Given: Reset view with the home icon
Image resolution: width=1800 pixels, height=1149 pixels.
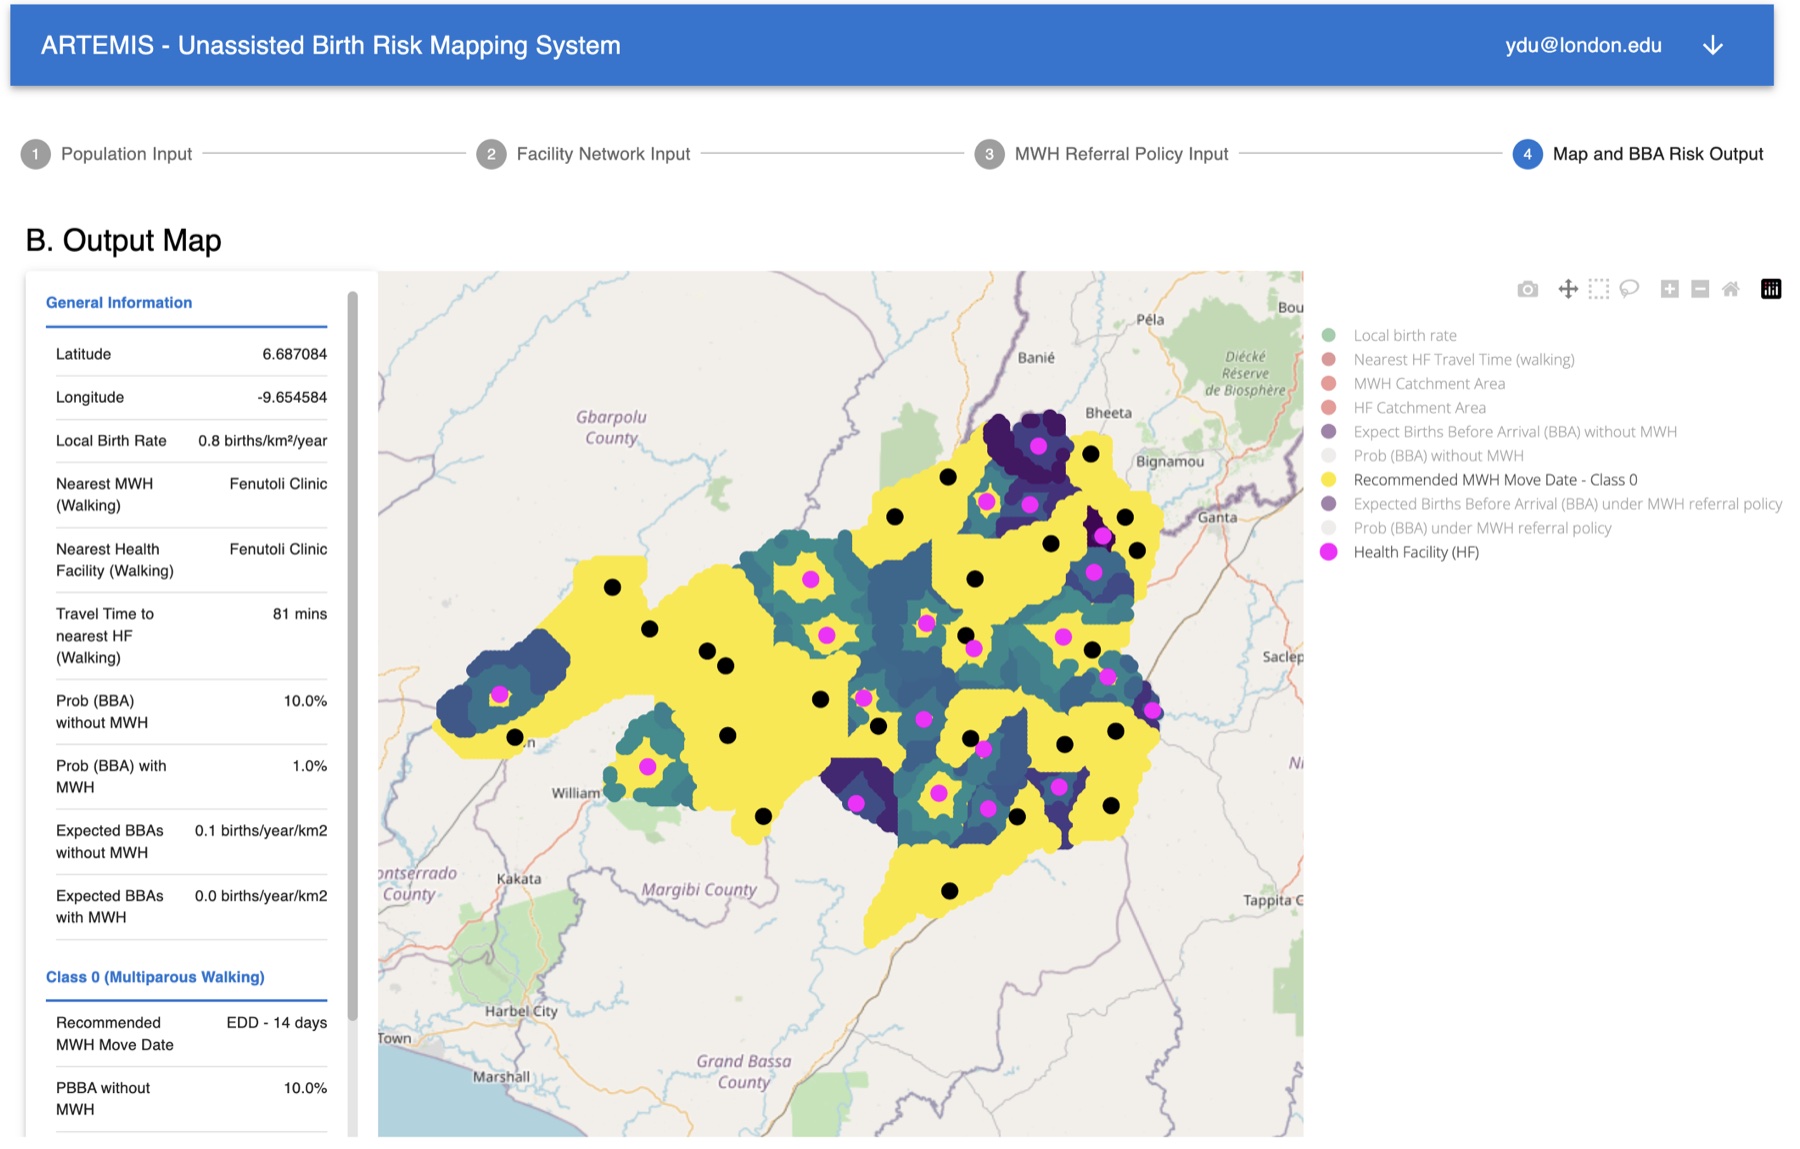Looking at the screenshot, I should [1731, 289].
